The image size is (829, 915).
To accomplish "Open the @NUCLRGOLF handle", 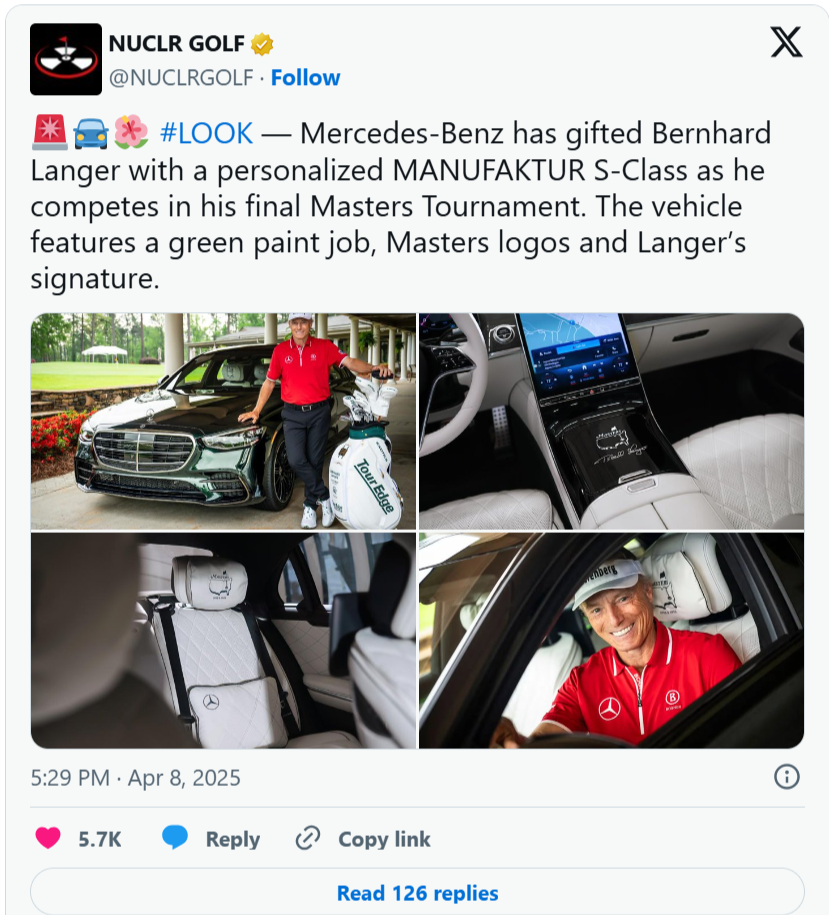I will click(181, 78).
